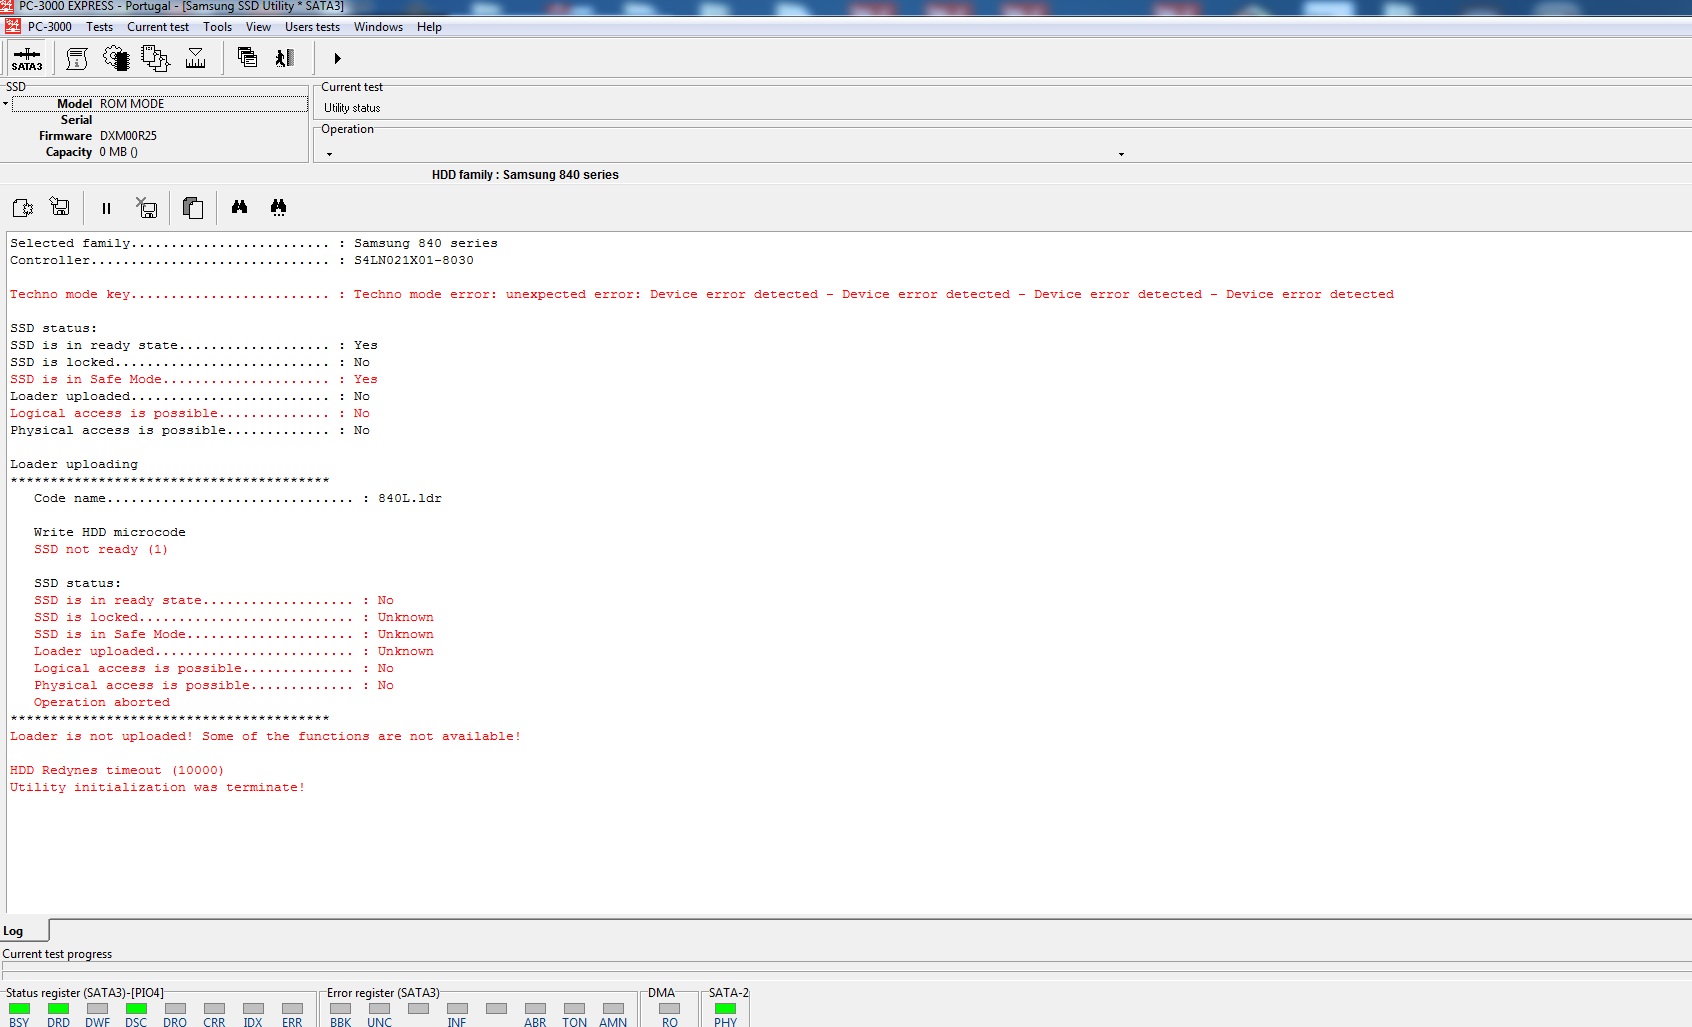Click the stacked windows icon in toolbar
1692x1027 pixels.
pyautogui.click(x=247, y=58)
